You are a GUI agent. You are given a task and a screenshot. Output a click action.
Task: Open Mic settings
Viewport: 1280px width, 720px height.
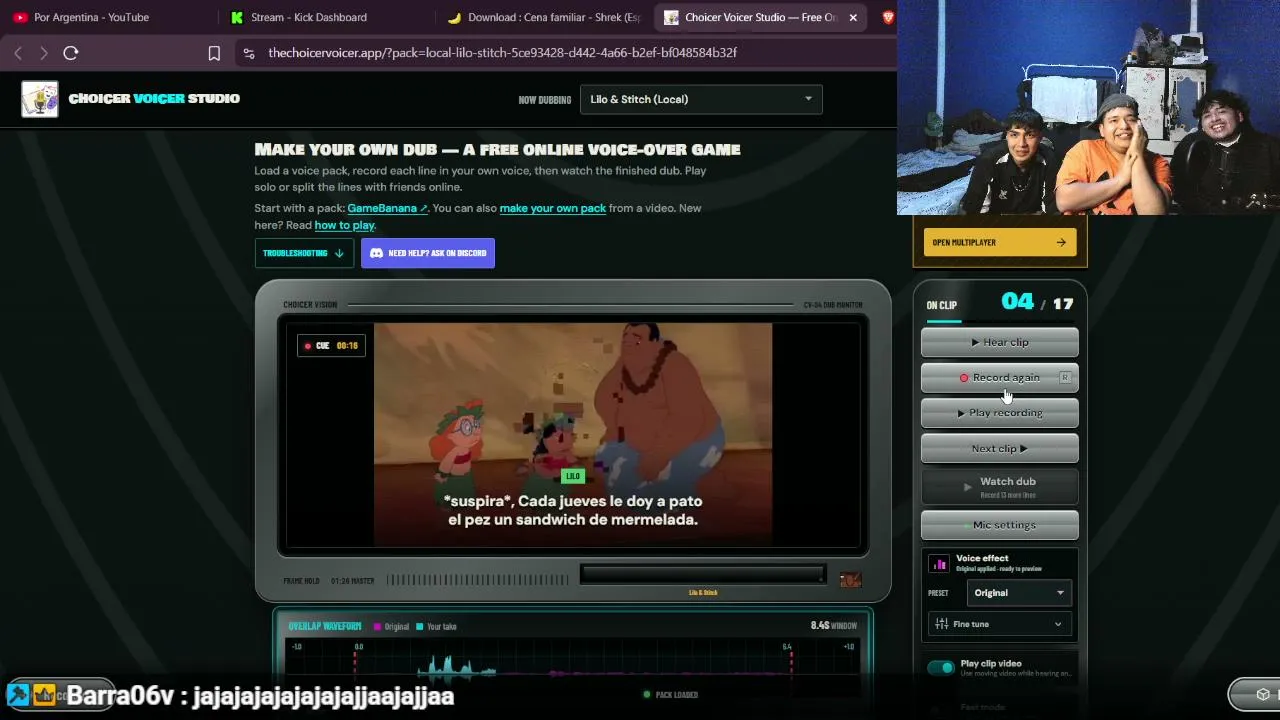1000,525
